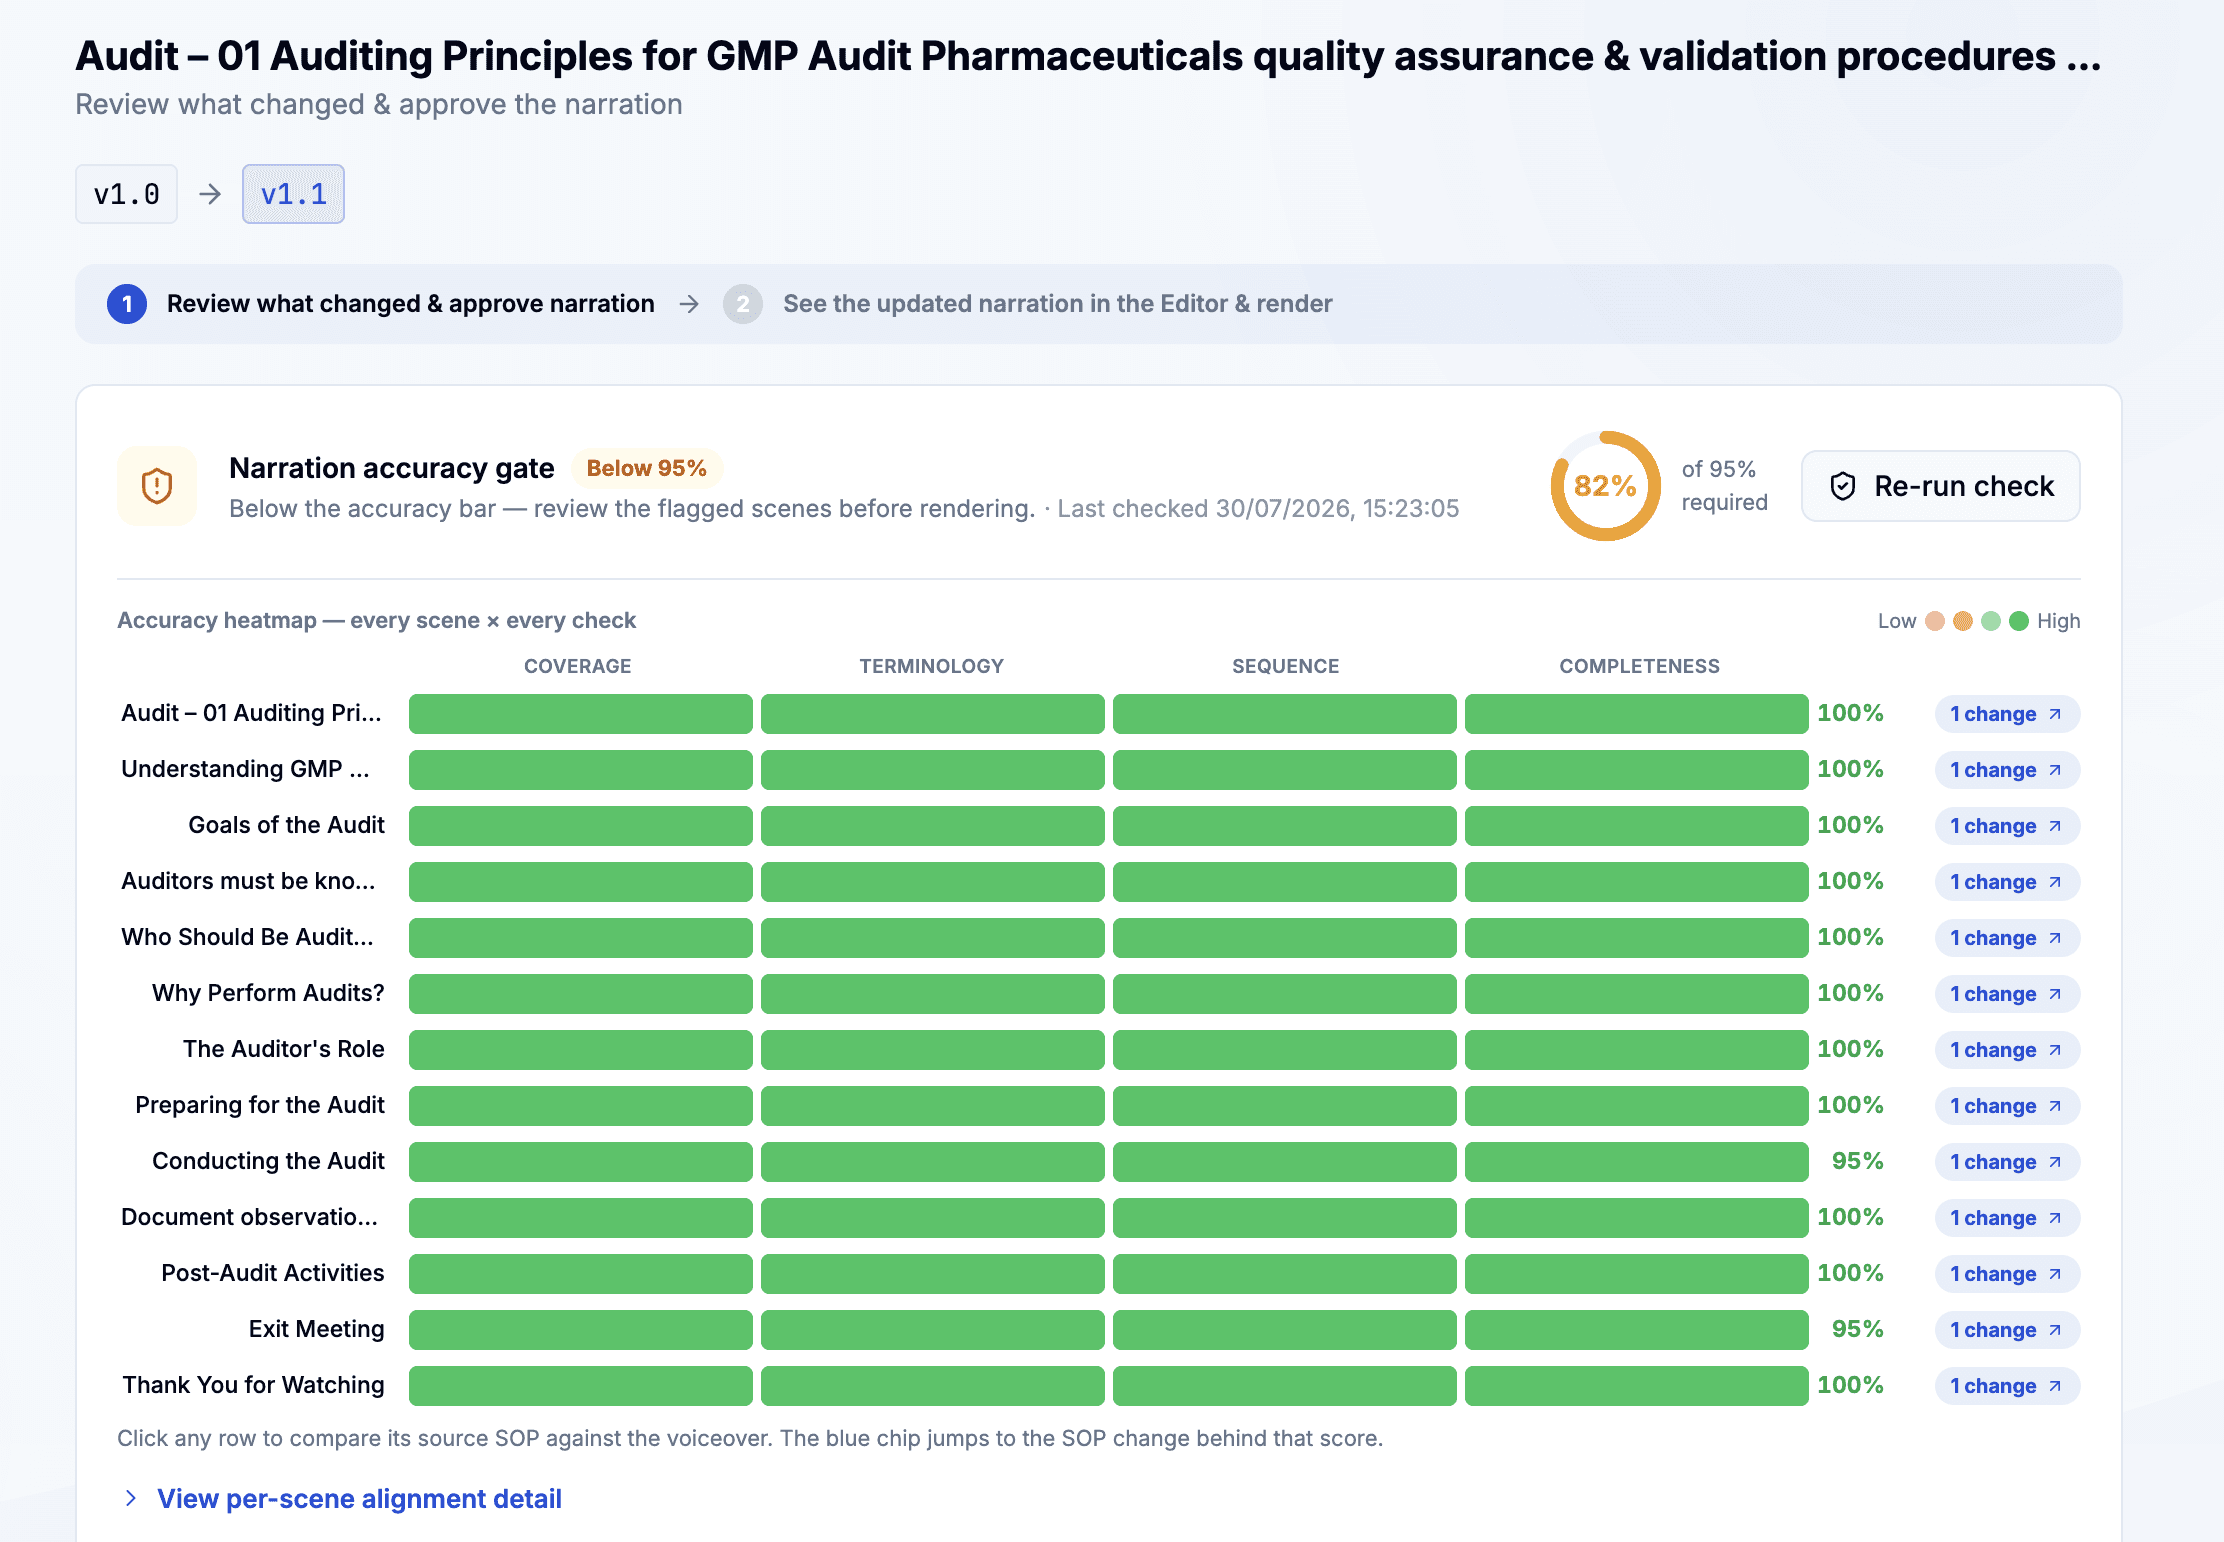Click Completeness cell for Thank You for Watching
This screenshot has width=2224, height=1542.
(x=1636, y=1386)
